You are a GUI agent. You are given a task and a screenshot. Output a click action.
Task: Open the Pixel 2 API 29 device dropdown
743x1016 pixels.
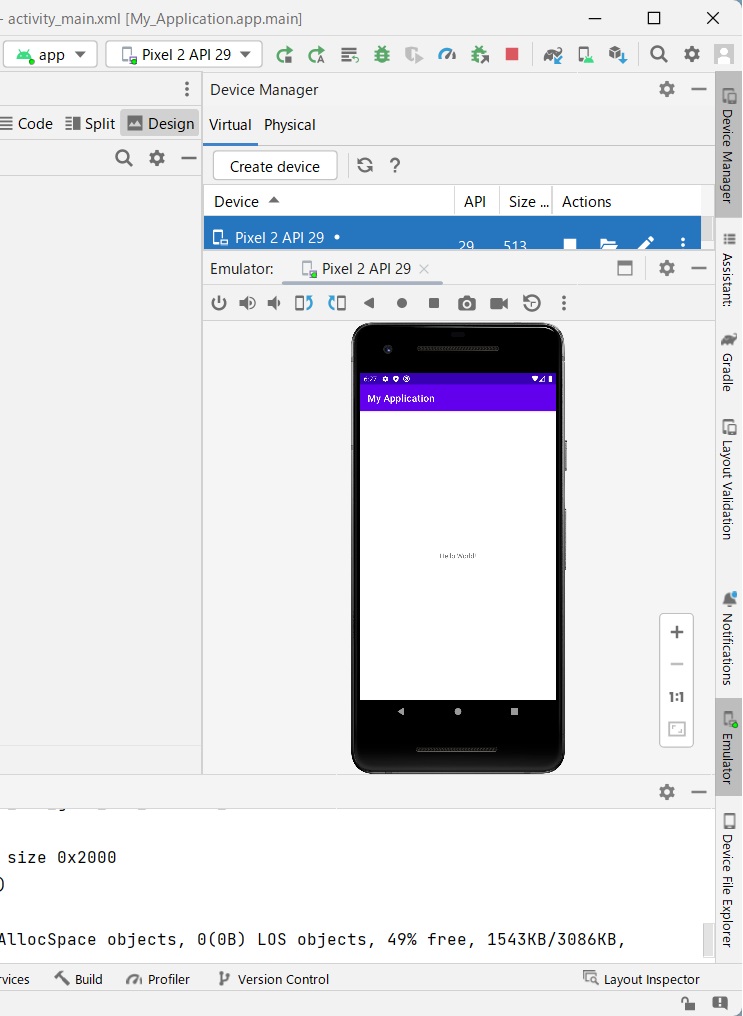(x=184, y=54)
